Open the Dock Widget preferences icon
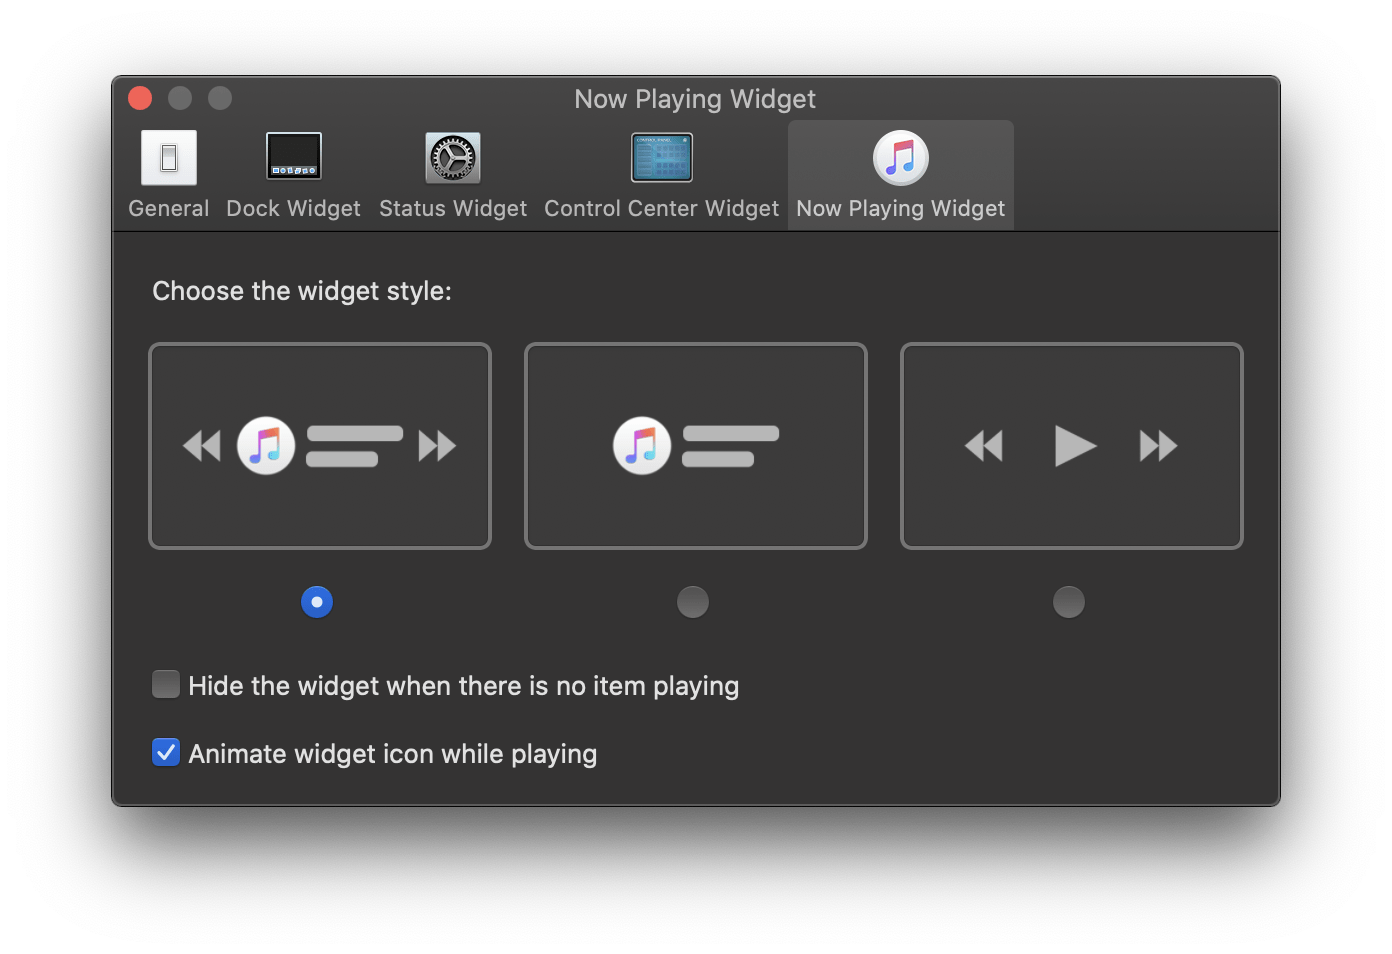This screenshot has height=954, width=1392. tap(294, 156)
